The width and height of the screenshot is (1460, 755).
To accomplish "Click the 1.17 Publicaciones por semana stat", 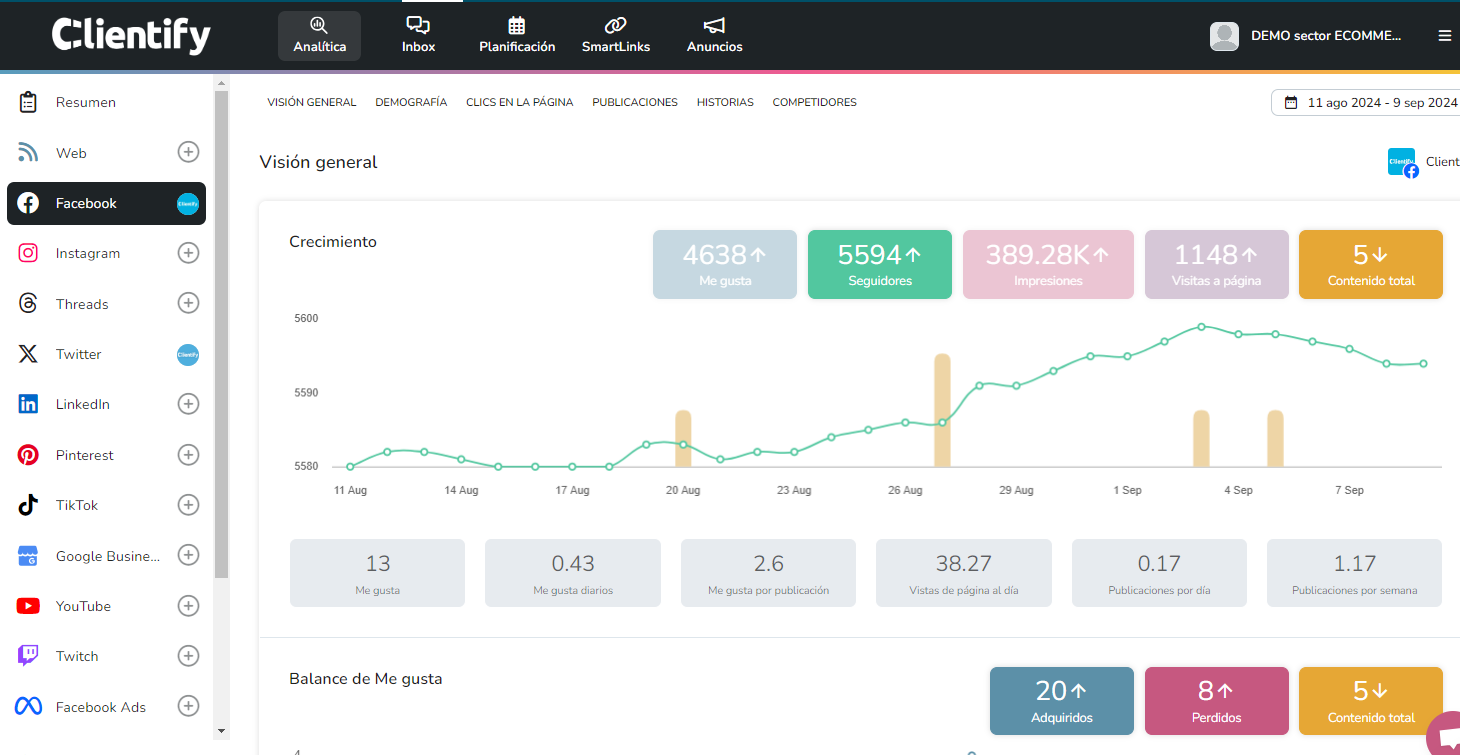I will (x=1354, y=573).
